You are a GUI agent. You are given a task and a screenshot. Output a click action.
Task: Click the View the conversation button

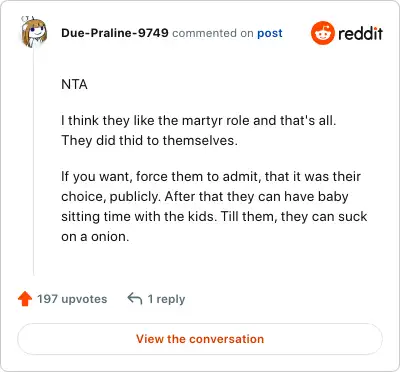point(200,339)
